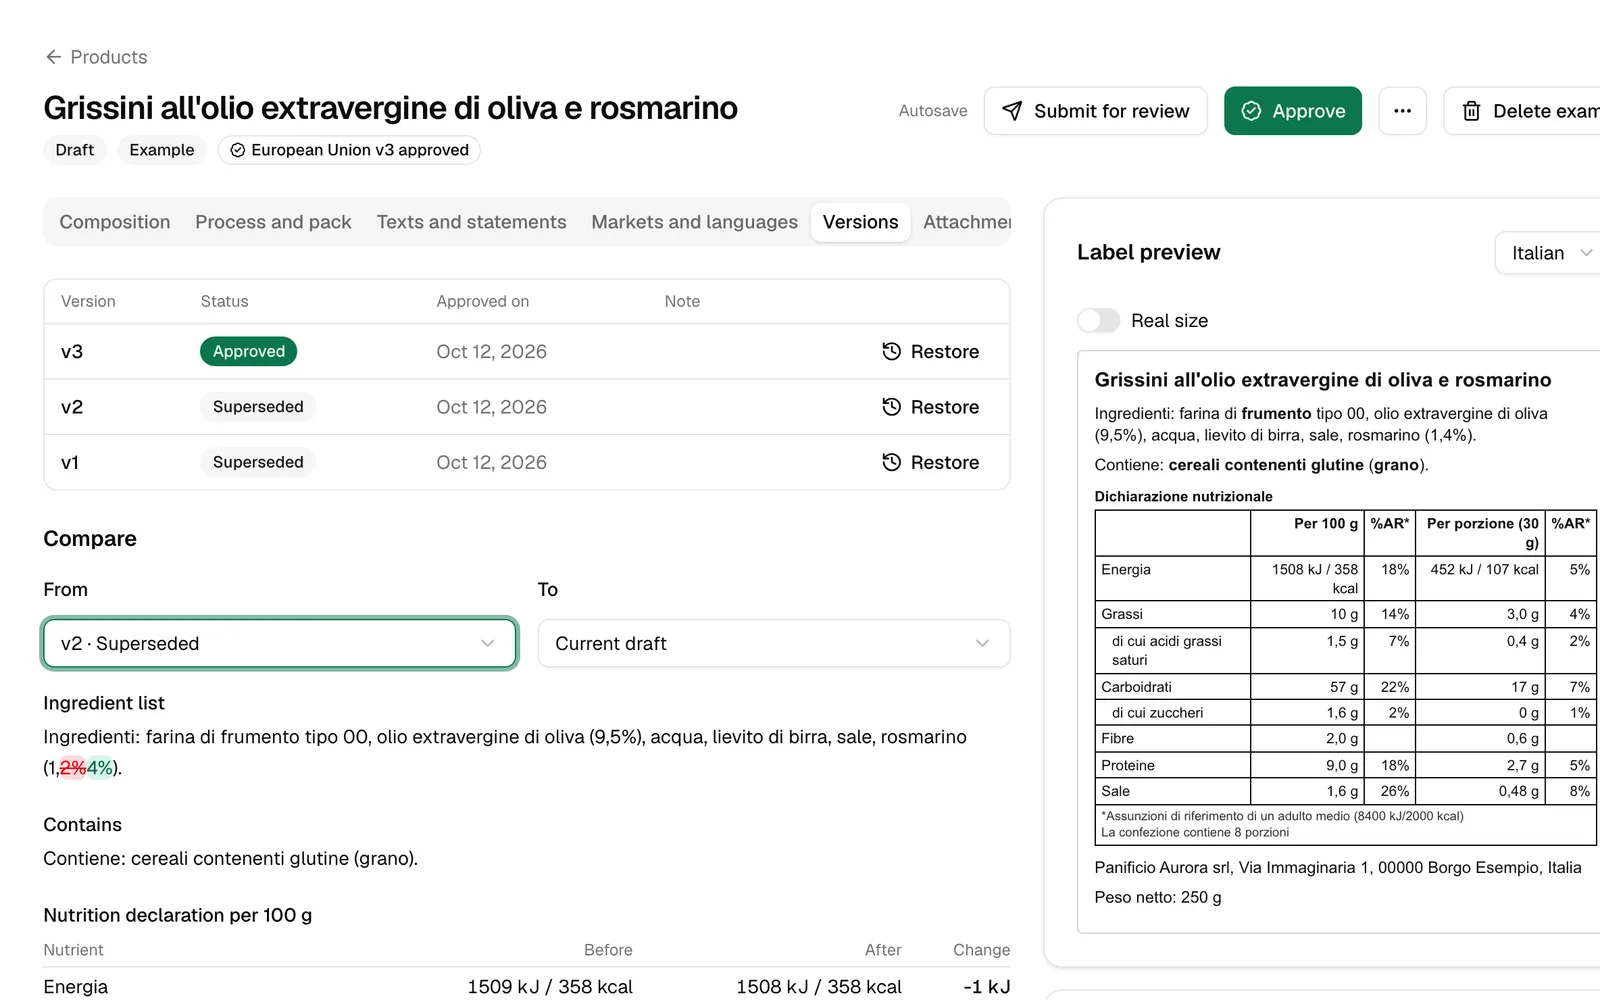The image size is (1600, 1000).
Task: Open the From version dropdown
Action: pyautogui.click(x=280, y=643)
